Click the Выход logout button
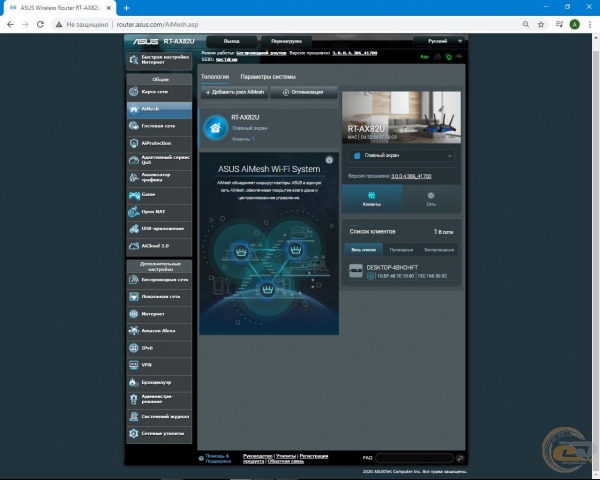This screenshot has width=600, height=480. pyautogui.click(x=232, y=41)
